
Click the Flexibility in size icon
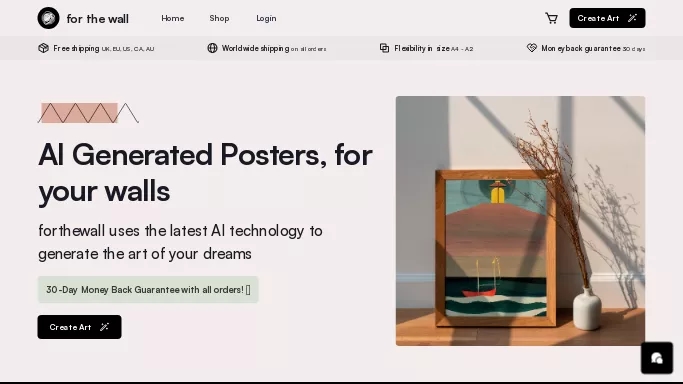[384, 48]
